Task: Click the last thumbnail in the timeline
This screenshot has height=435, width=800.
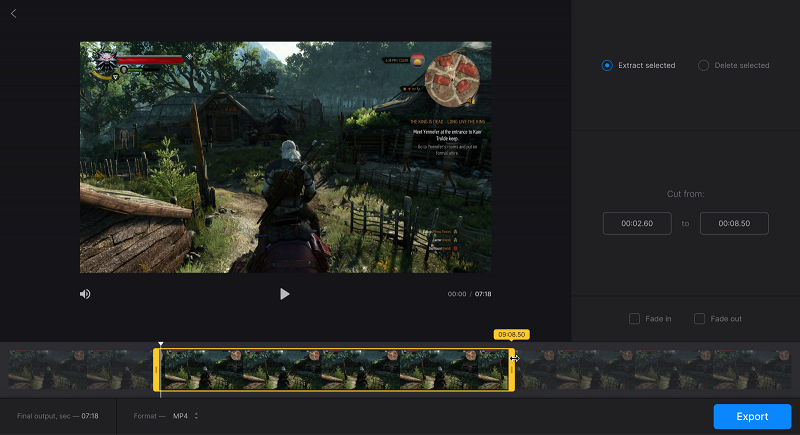Action: tap(752, 370)
